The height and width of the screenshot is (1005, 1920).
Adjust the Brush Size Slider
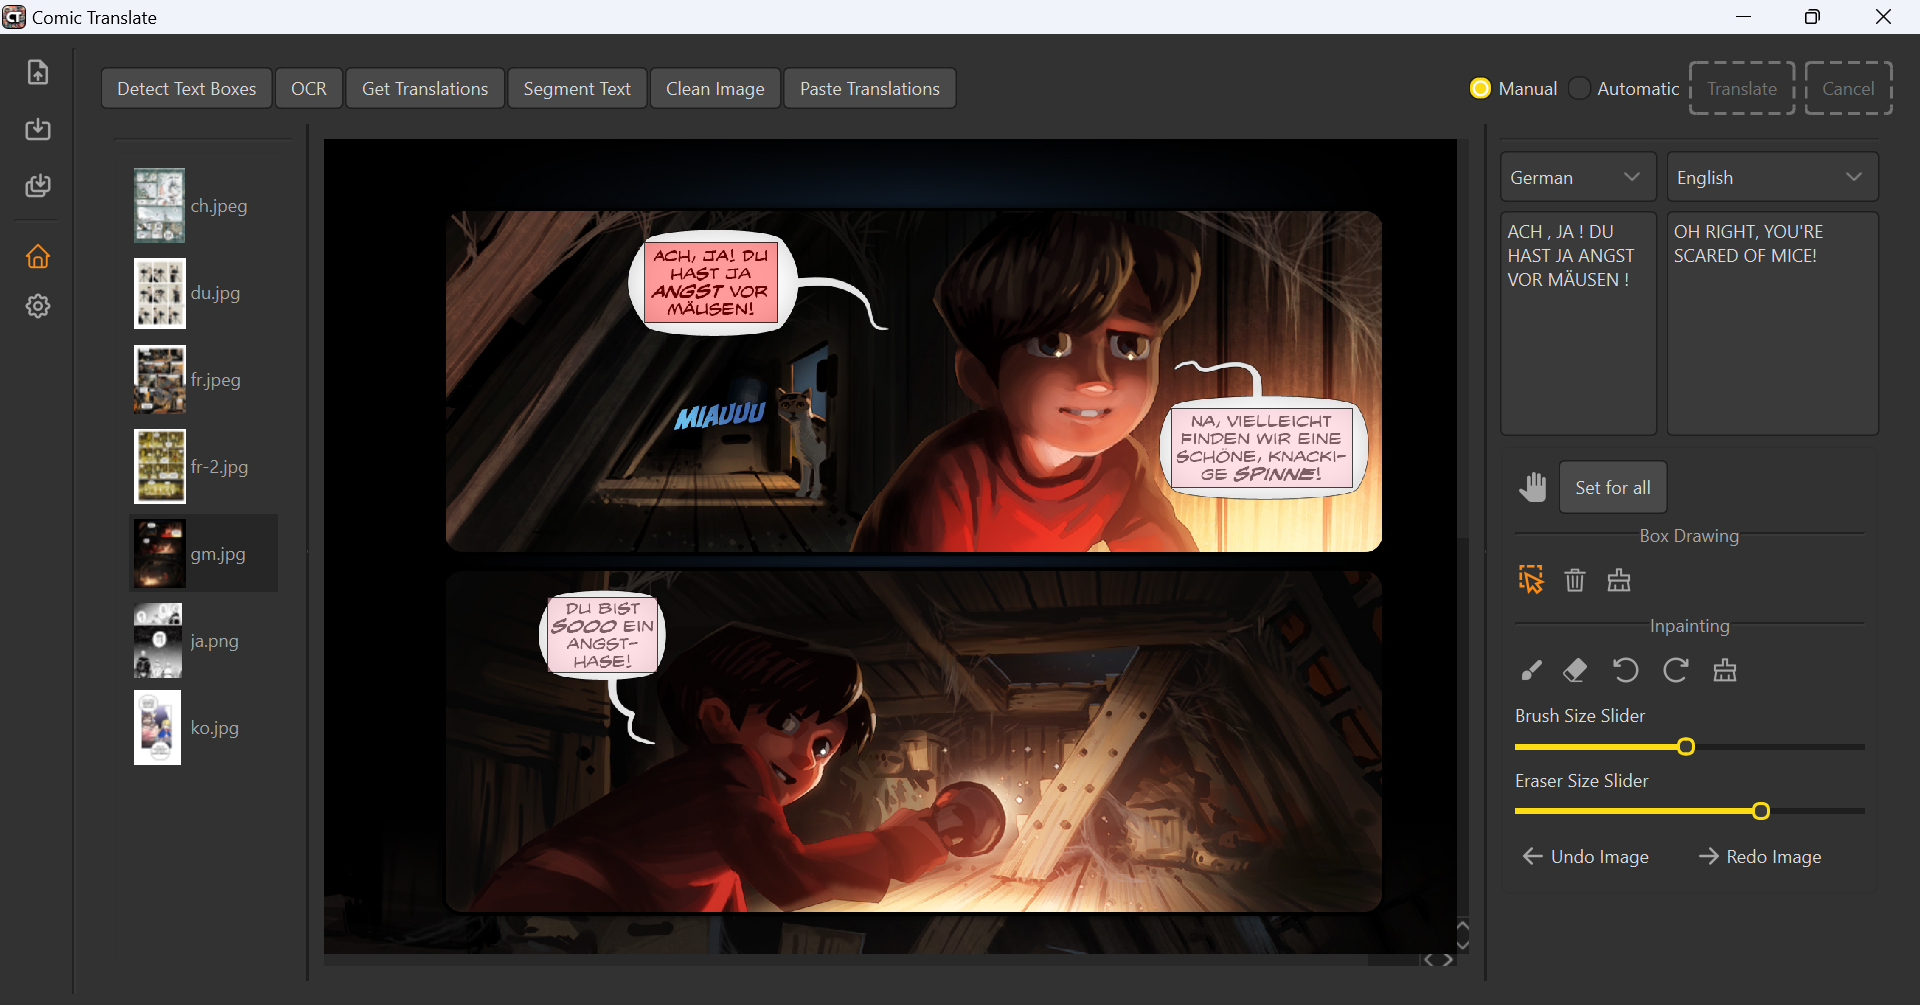click(1685, 746)
